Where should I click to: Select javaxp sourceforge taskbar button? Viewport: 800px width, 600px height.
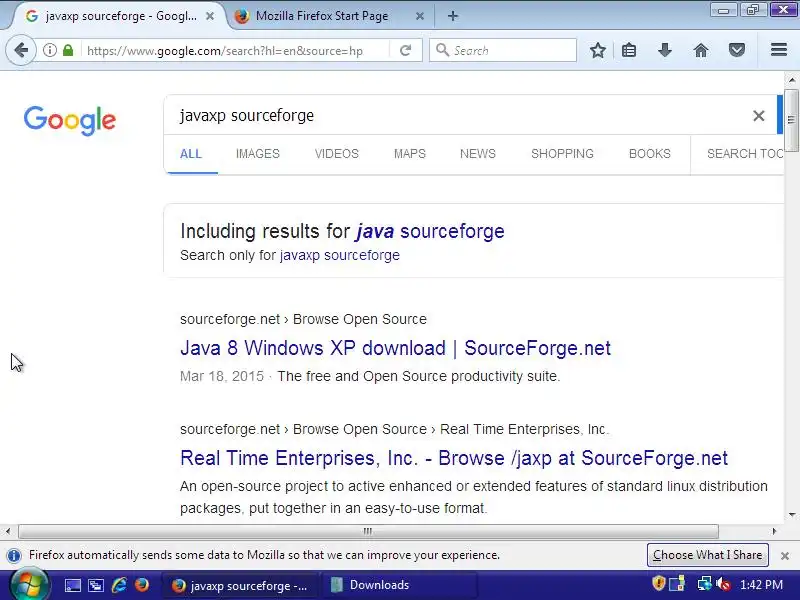[x=240, y=585]
